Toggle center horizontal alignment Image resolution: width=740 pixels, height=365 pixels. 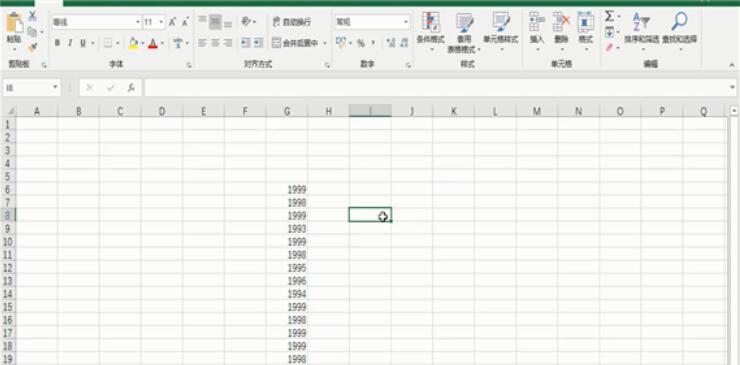215,43
